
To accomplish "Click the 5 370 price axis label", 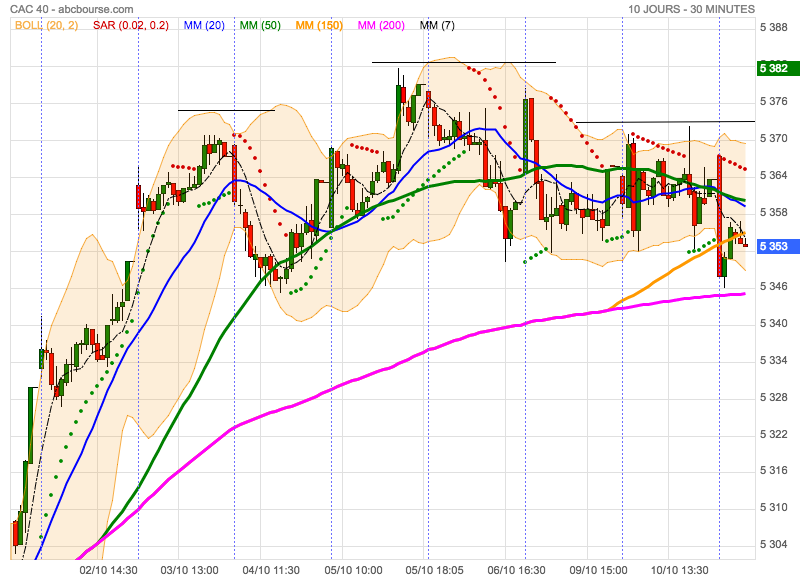I will [x=773, y=138].
